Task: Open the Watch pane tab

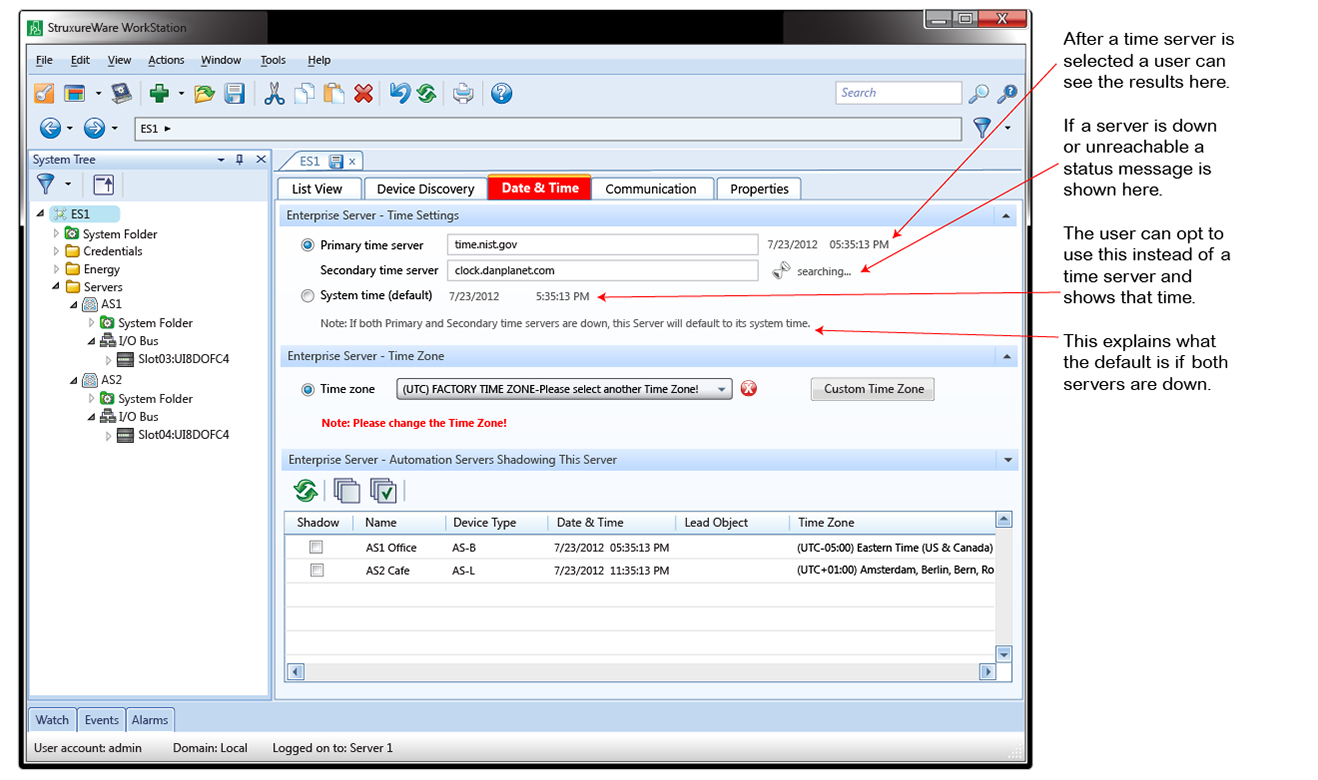Action: click(52, 720)
